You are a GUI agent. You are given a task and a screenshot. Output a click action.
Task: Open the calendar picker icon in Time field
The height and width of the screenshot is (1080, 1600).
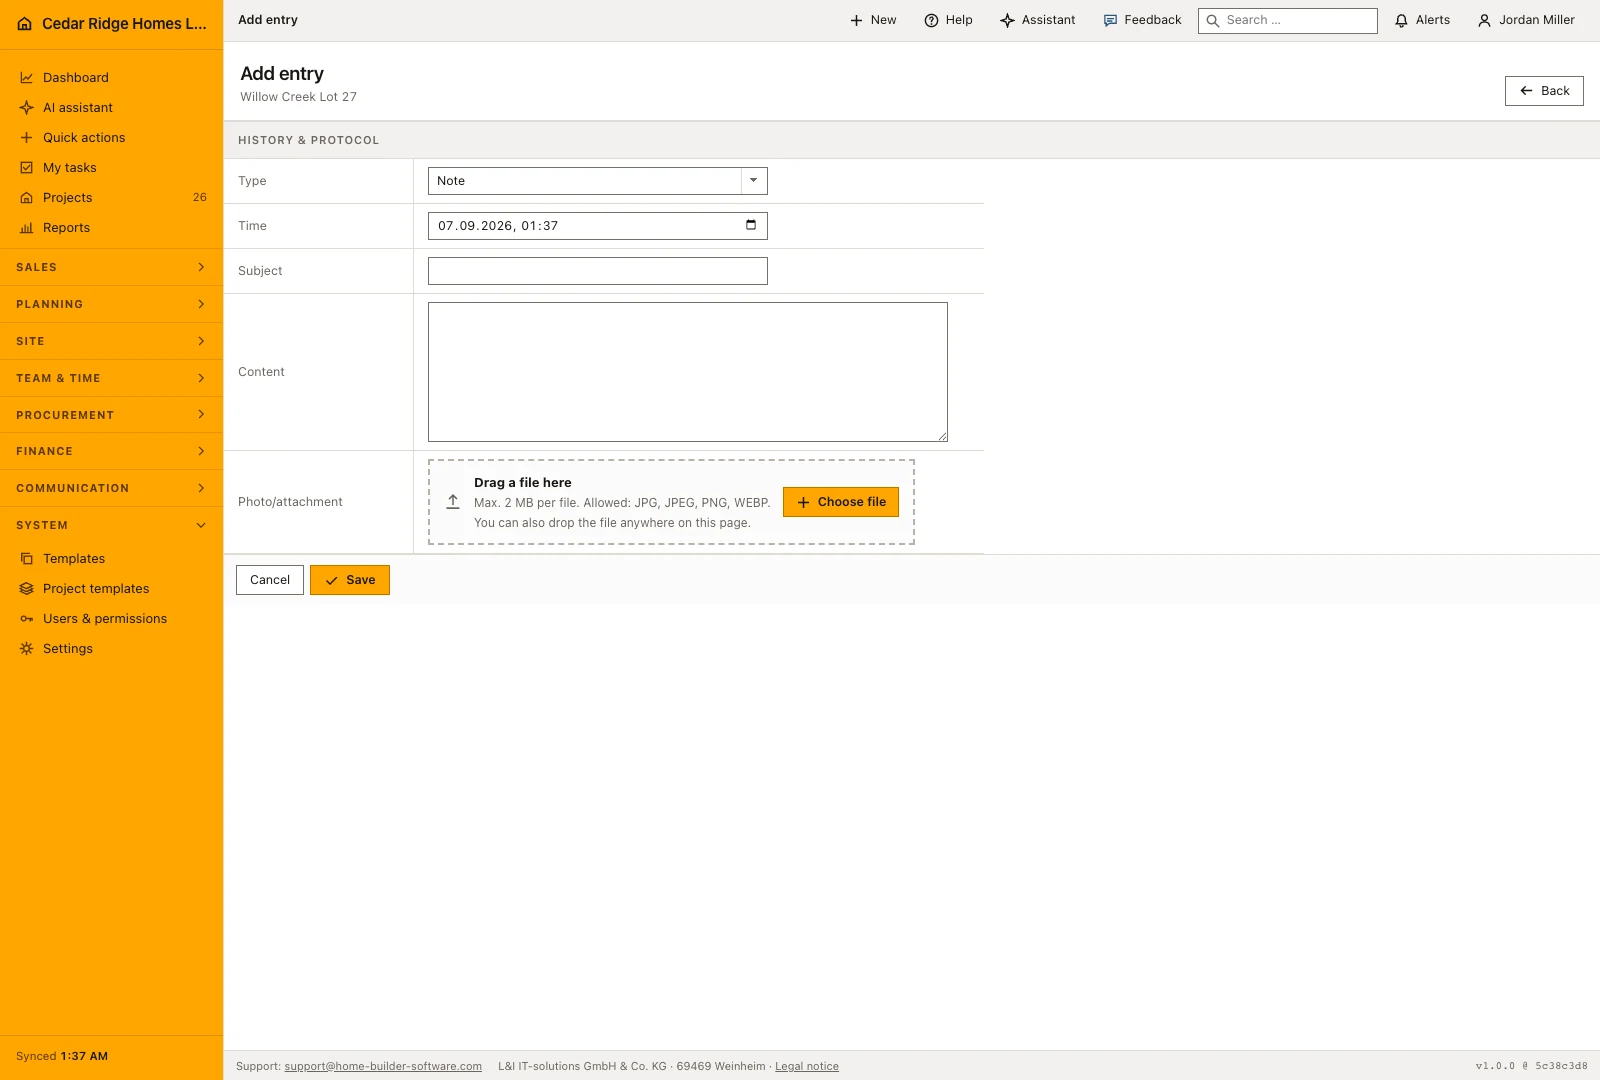(751, 225)
